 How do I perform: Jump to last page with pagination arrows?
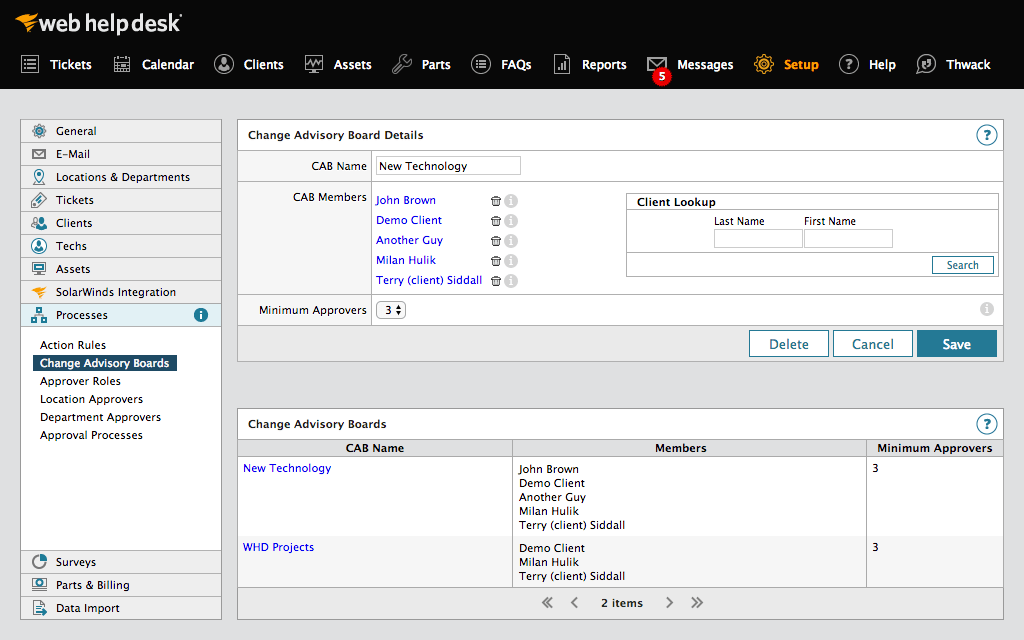pyautogui.click(x=695, y=602)
